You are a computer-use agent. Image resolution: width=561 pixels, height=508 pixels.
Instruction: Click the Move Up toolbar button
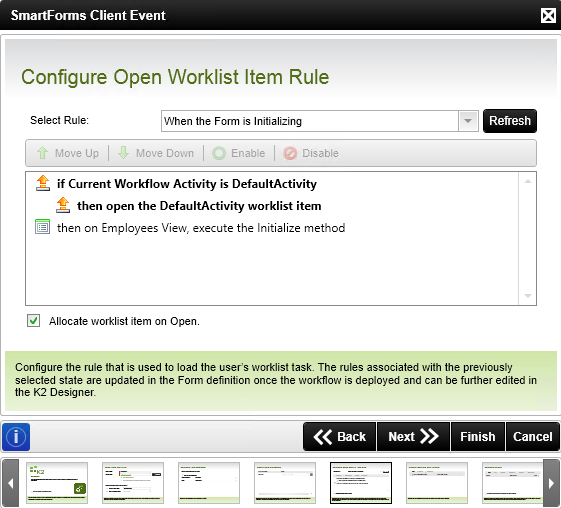pyautogui.click(x=68, y=153)
